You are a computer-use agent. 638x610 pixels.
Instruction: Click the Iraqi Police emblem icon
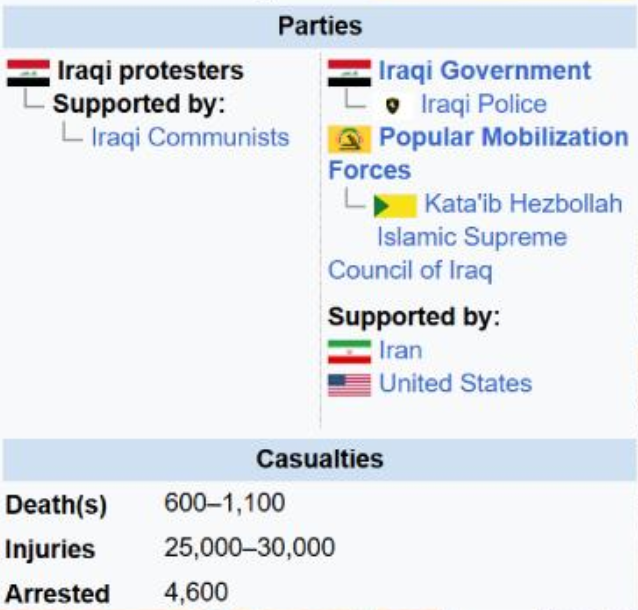click(392, 105)
